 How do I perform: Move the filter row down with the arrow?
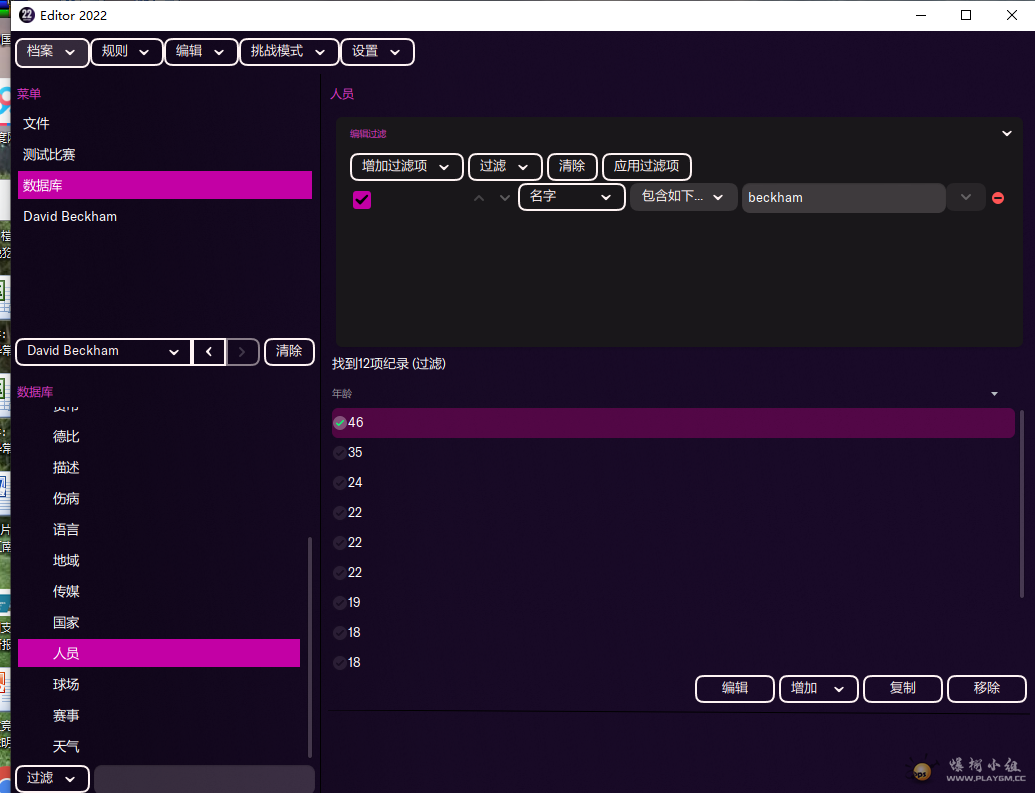click(505, 198)
